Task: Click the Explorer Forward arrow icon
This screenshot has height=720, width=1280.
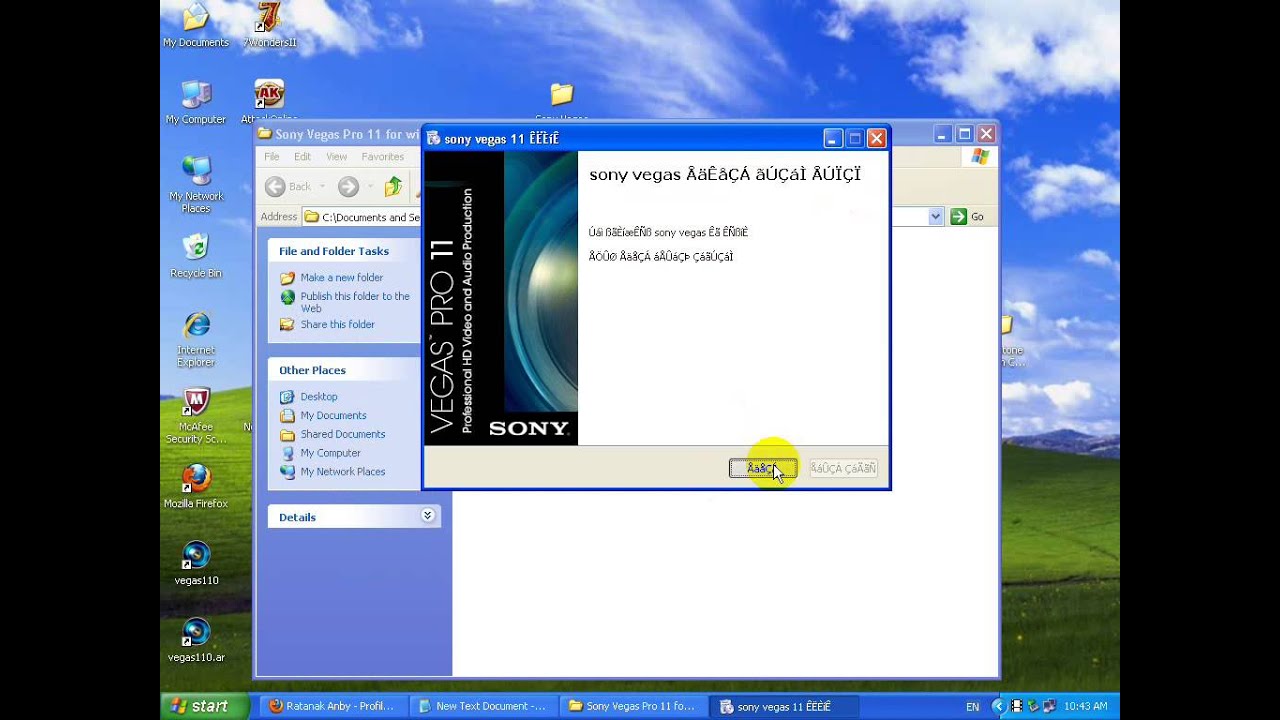Action: click(348, 186)
